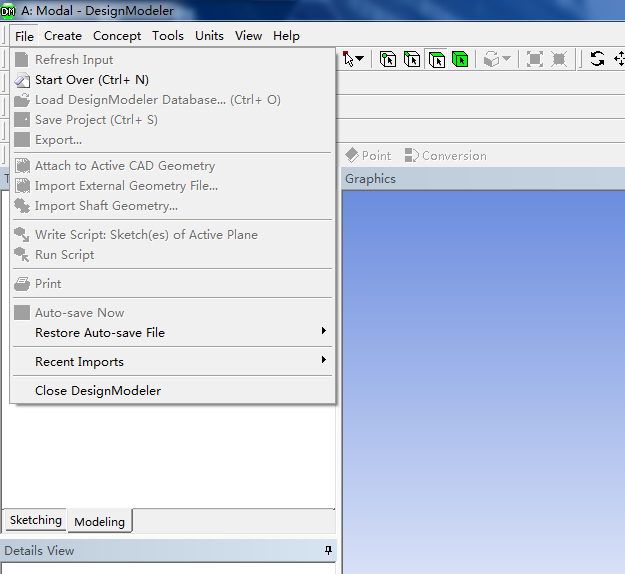Click the DesignModeler DM title bar icon
625x574 pixels.
(x=8, y=11)
